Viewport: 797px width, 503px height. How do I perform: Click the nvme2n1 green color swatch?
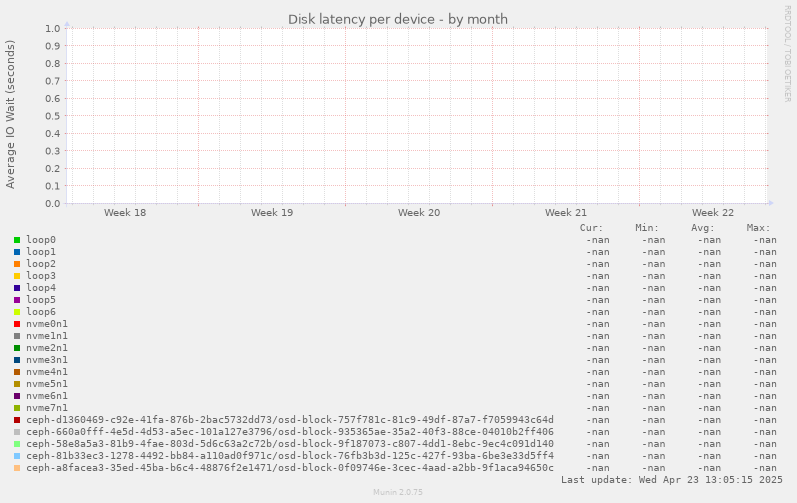click(x=17, y=348)
